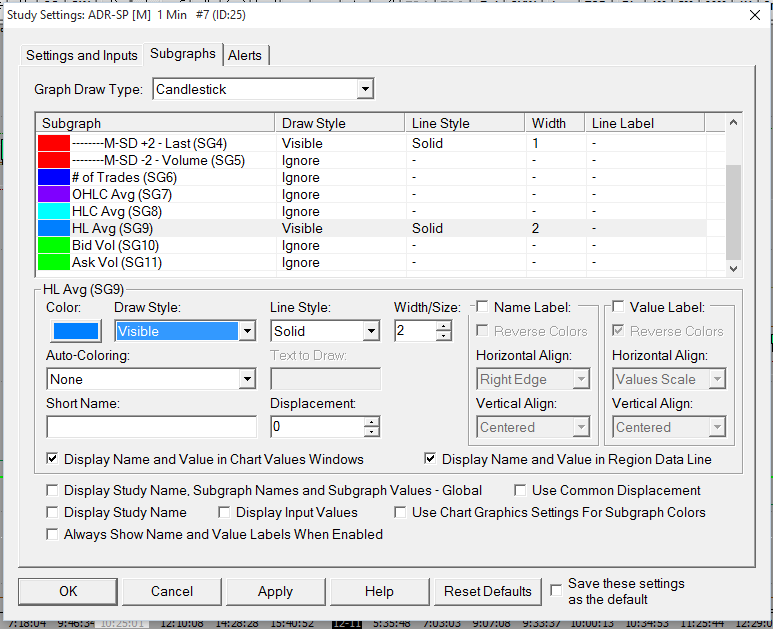Toggle Display Study Name checkbox
This screenshot has height=629, width=773.
pos(52,512)
